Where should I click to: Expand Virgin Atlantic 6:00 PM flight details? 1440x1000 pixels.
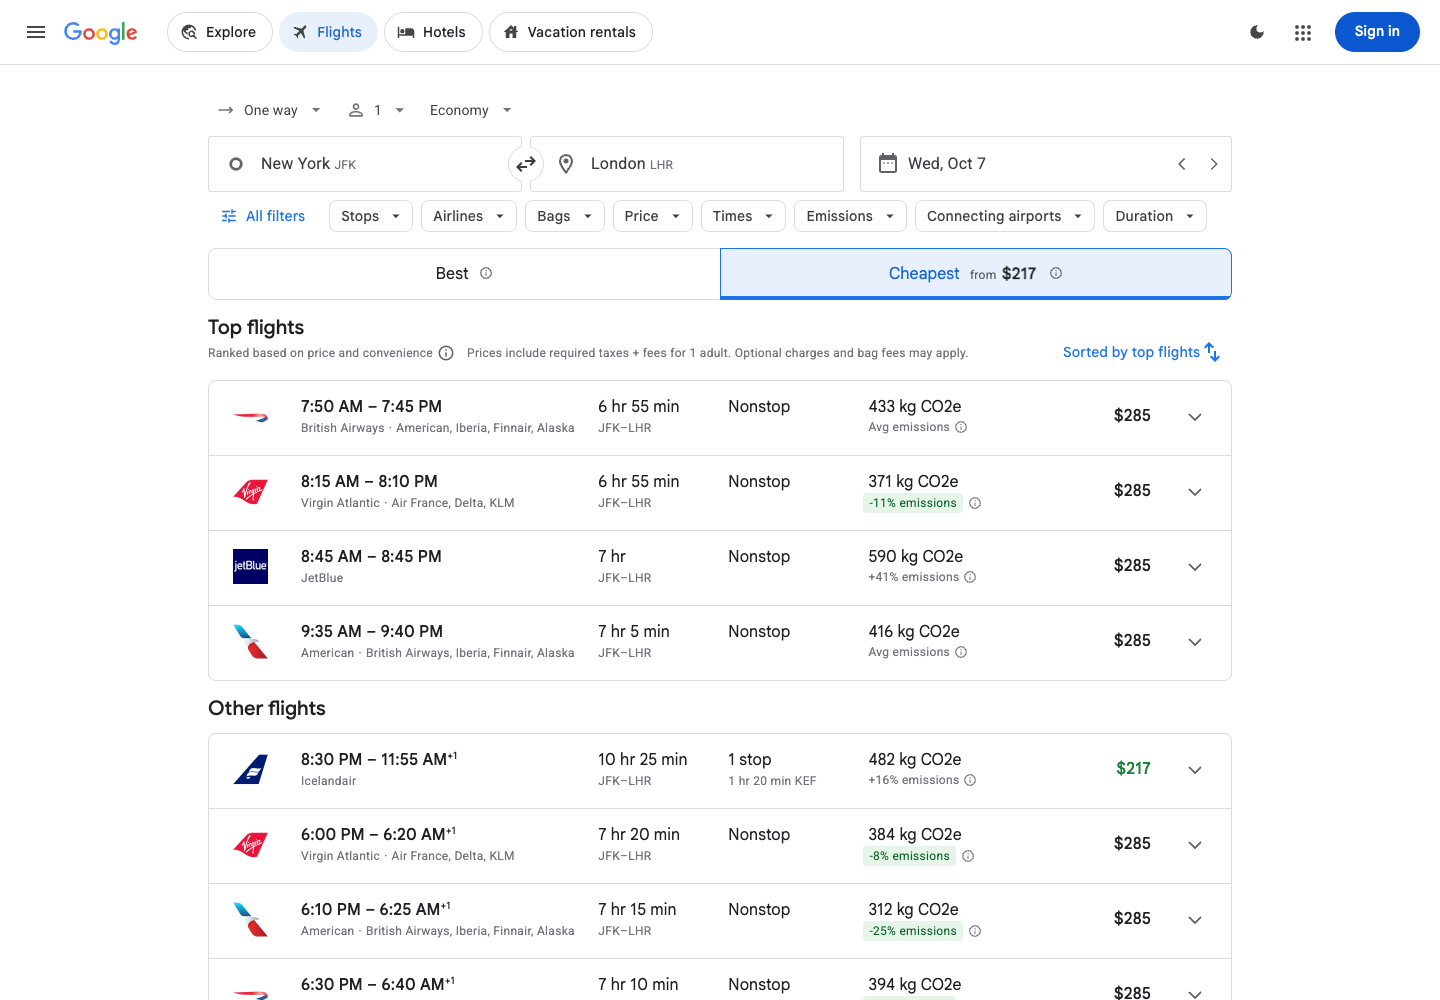pyautogui.click(x=1195, y=845)
